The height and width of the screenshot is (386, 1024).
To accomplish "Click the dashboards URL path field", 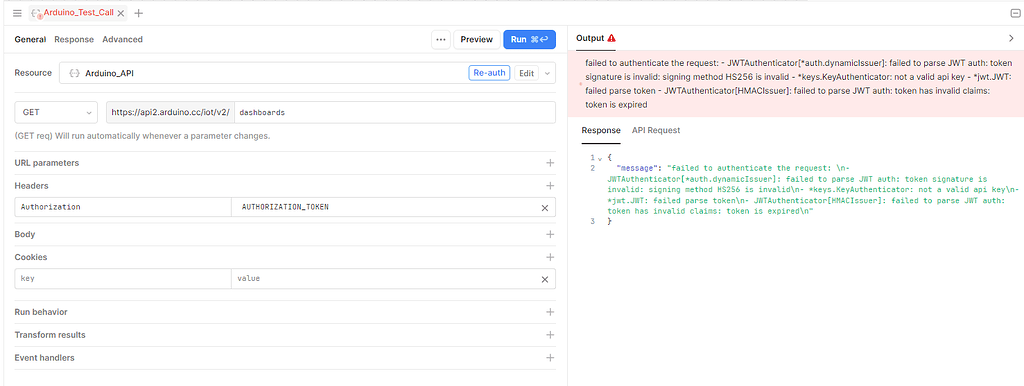I will point(395,112).
